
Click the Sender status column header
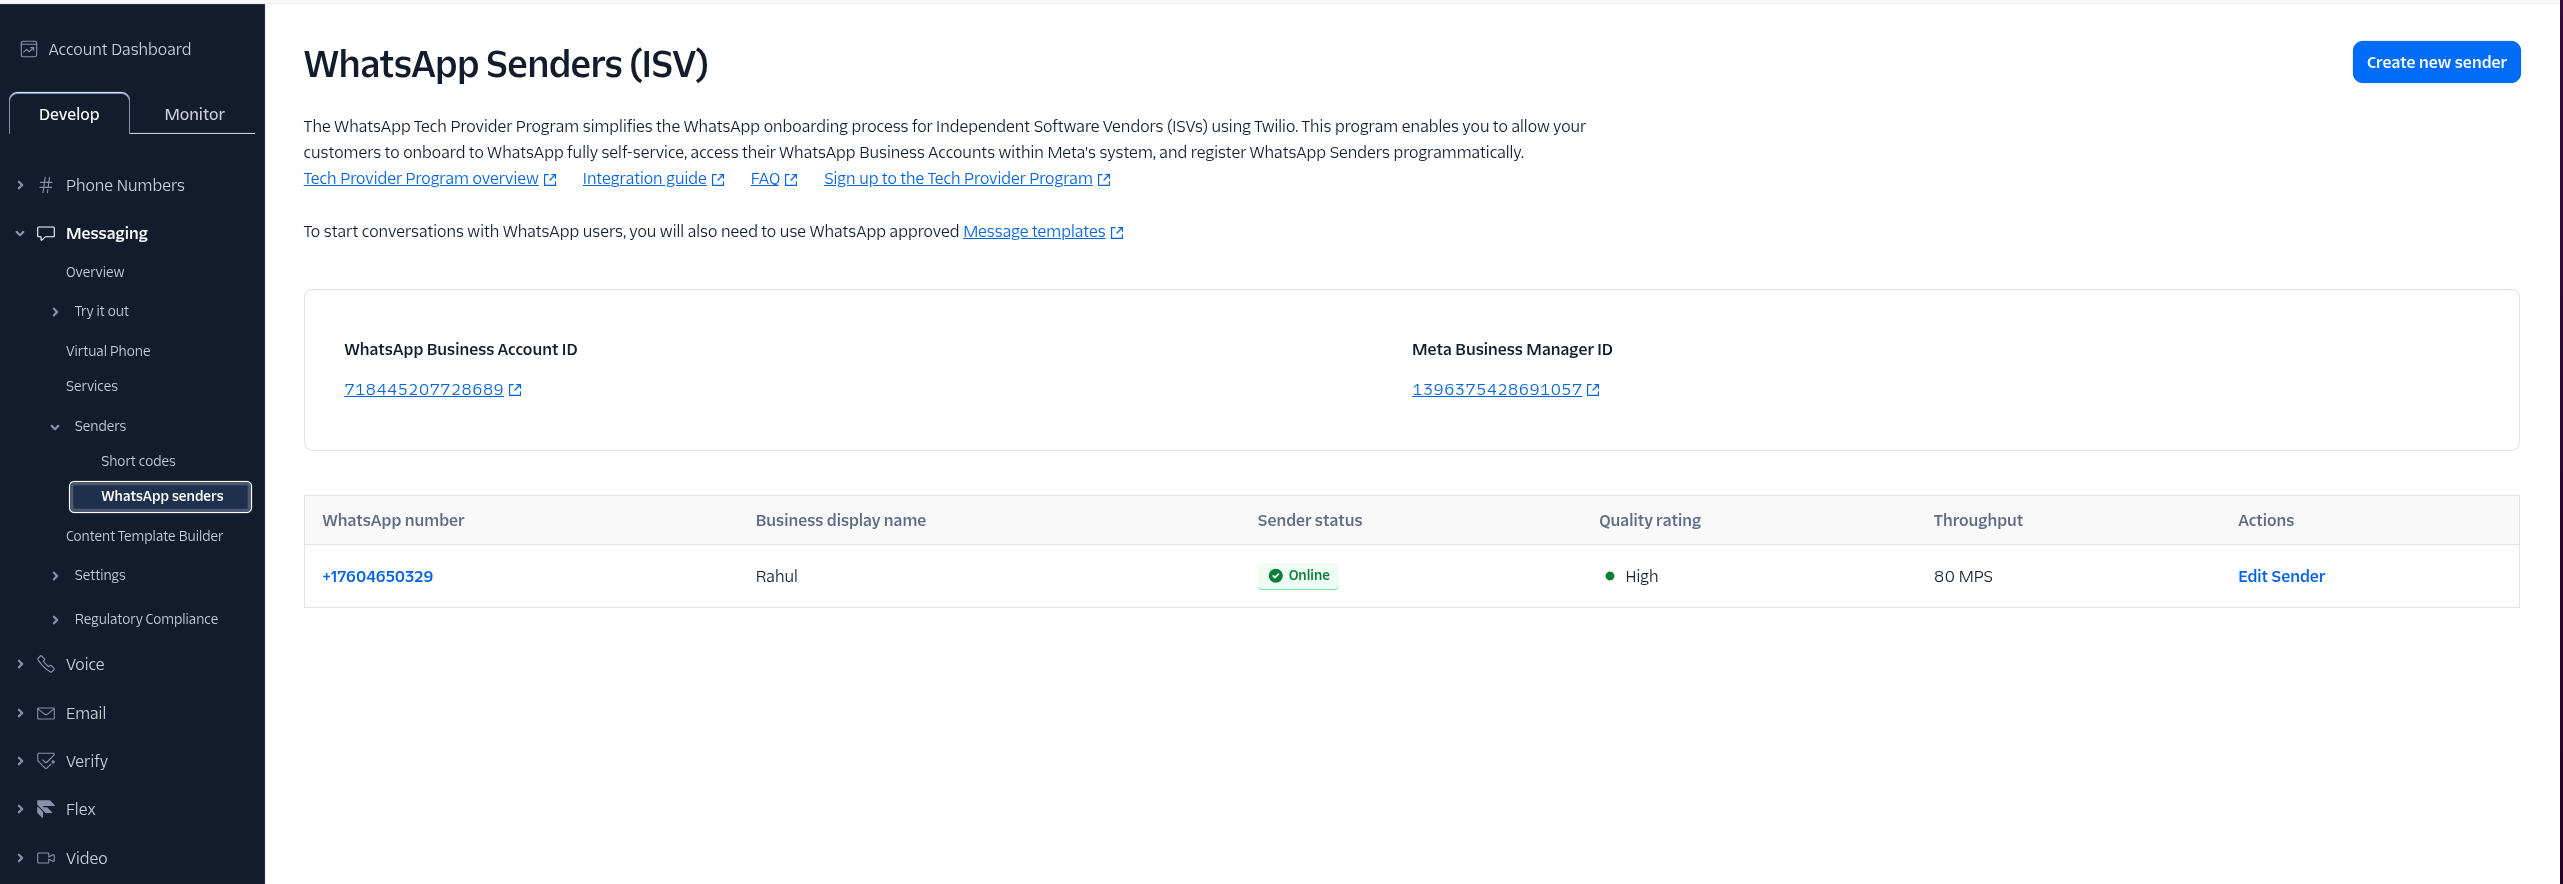click(1310, 520)
